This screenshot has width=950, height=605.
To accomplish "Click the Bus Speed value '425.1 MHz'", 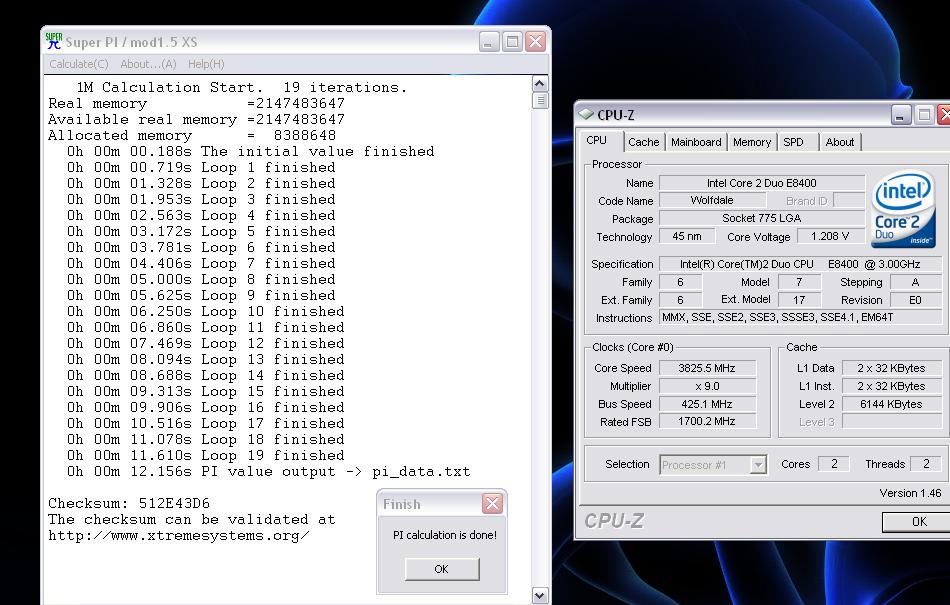I will coord(707,404).
